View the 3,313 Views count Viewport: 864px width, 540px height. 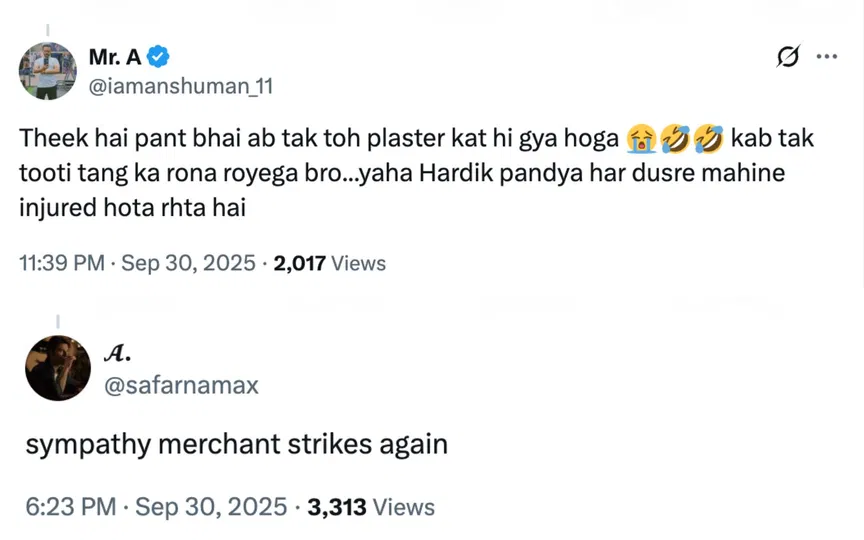click(x=371, y=507)
